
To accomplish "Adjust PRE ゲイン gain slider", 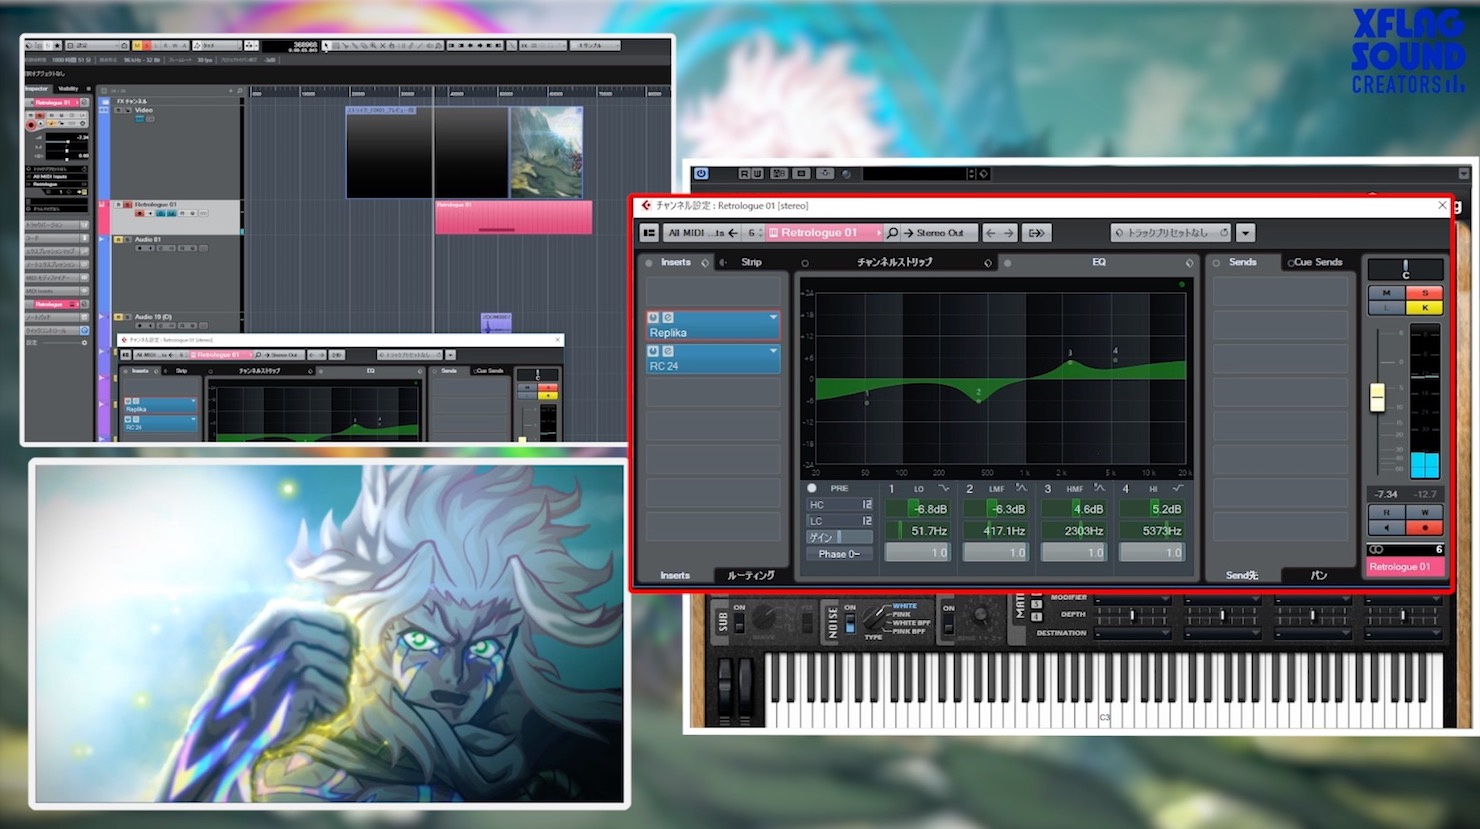I will tap(839, 537).
